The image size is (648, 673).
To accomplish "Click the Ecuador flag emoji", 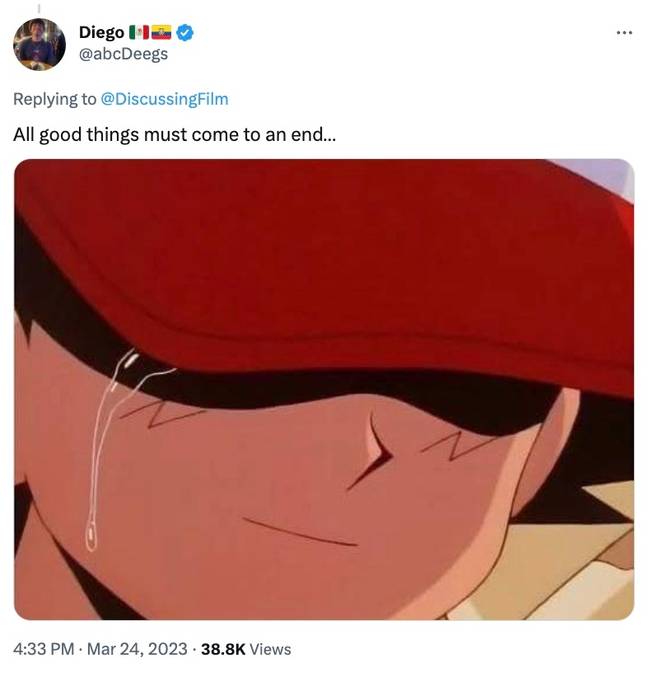I will coord(161,33).
